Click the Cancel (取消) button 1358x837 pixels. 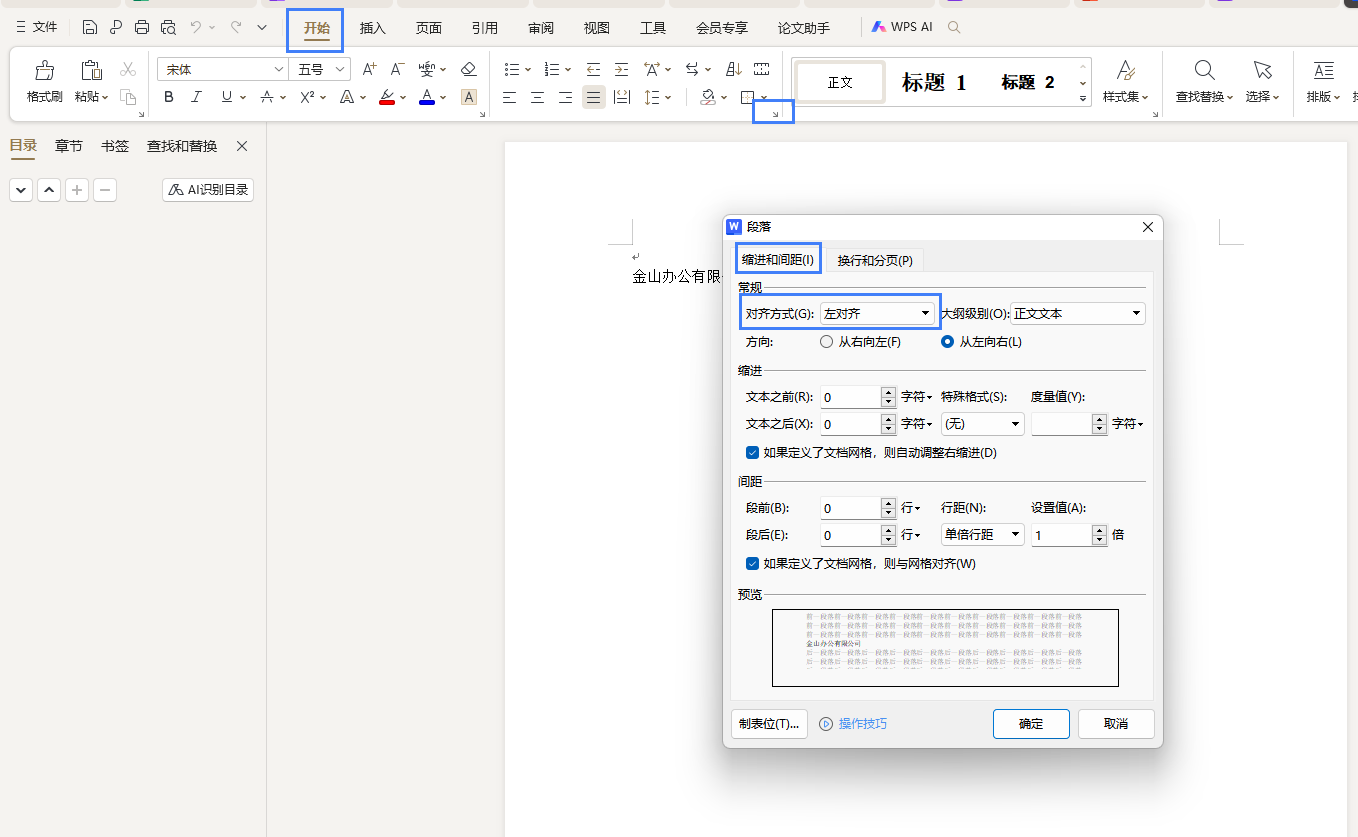1116,724
